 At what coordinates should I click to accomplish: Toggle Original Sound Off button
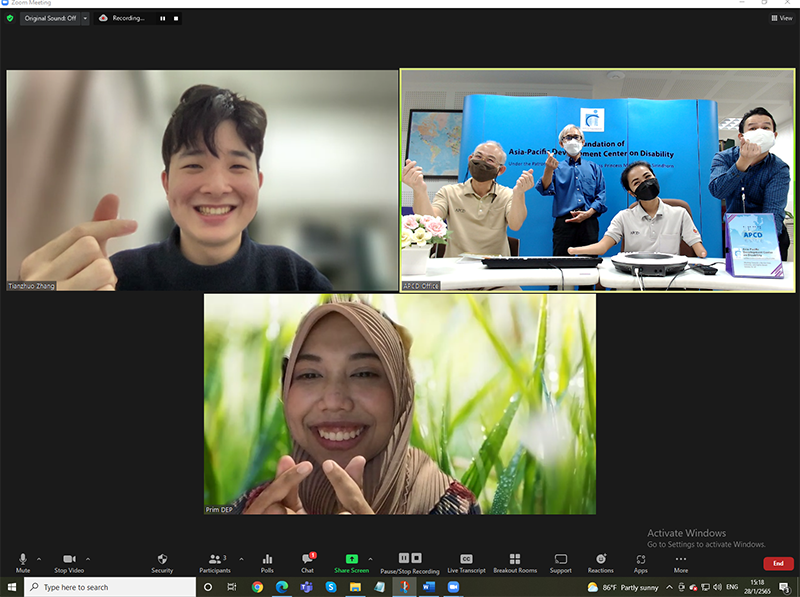pyautogui.click(x=50, y=18)
